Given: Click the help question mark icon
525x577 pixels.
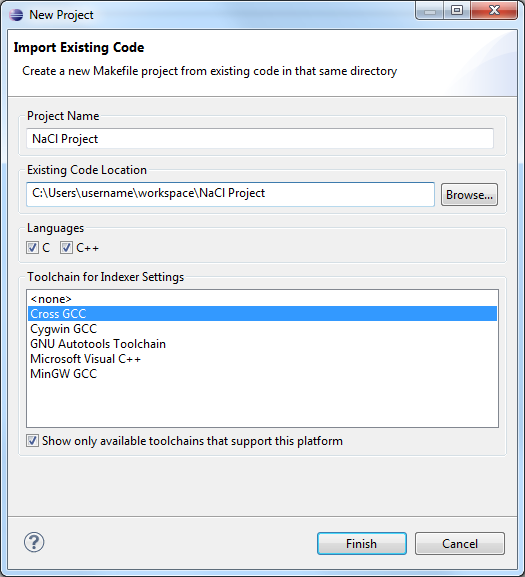Looking at the screenshot, I should (x=34, y=542).
